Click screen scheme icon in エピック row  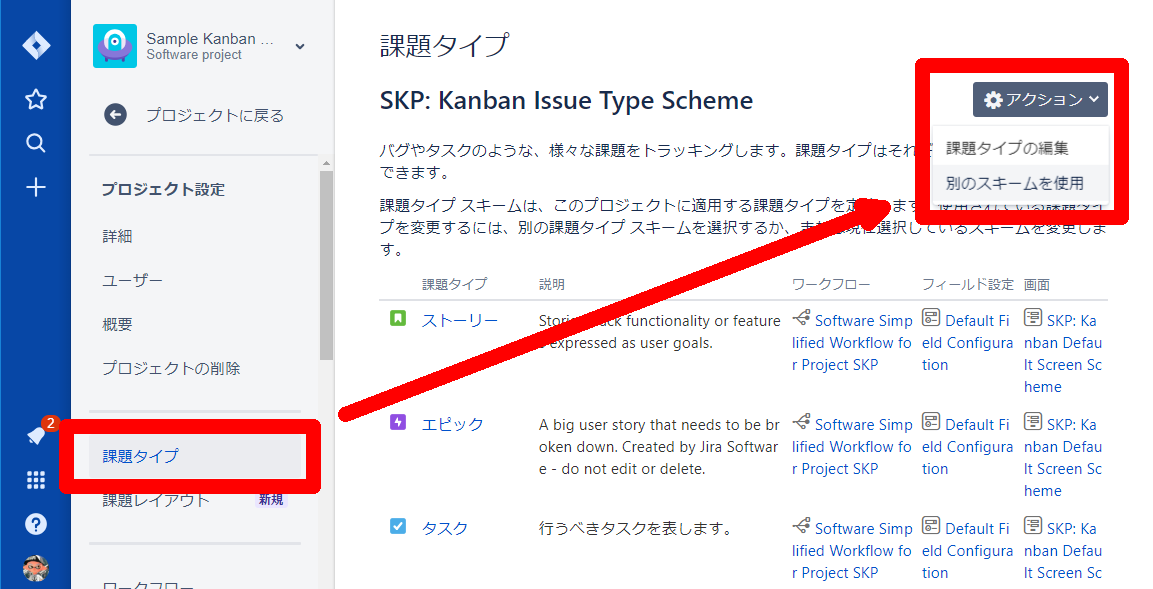pyautogui.click(x=1033, y=422)
